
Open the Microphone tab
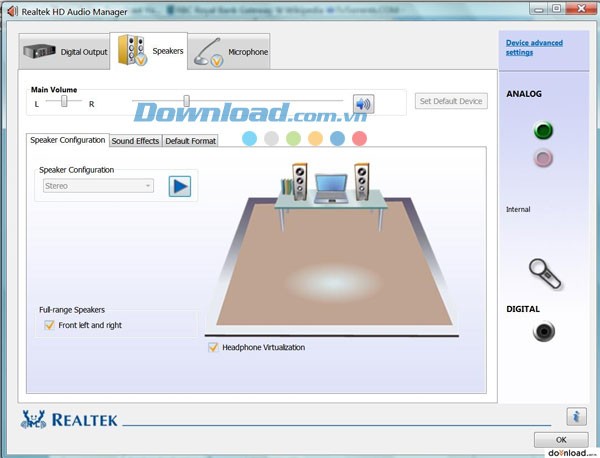coord(229,52)
